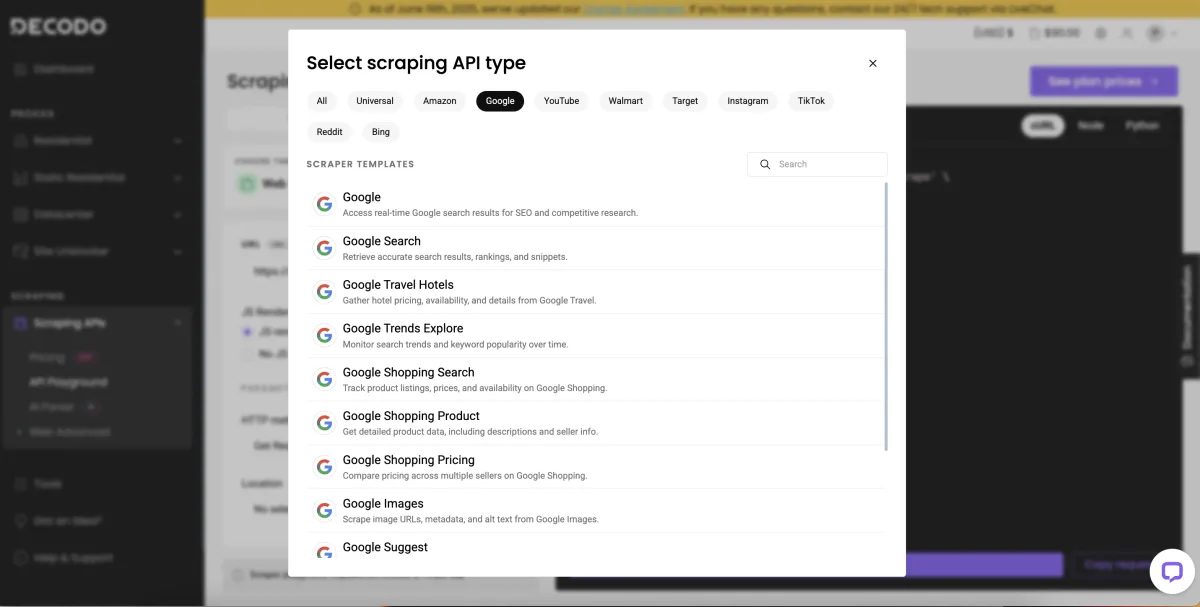
Task: Switch to Node code tab in background
Action: 1091,126
